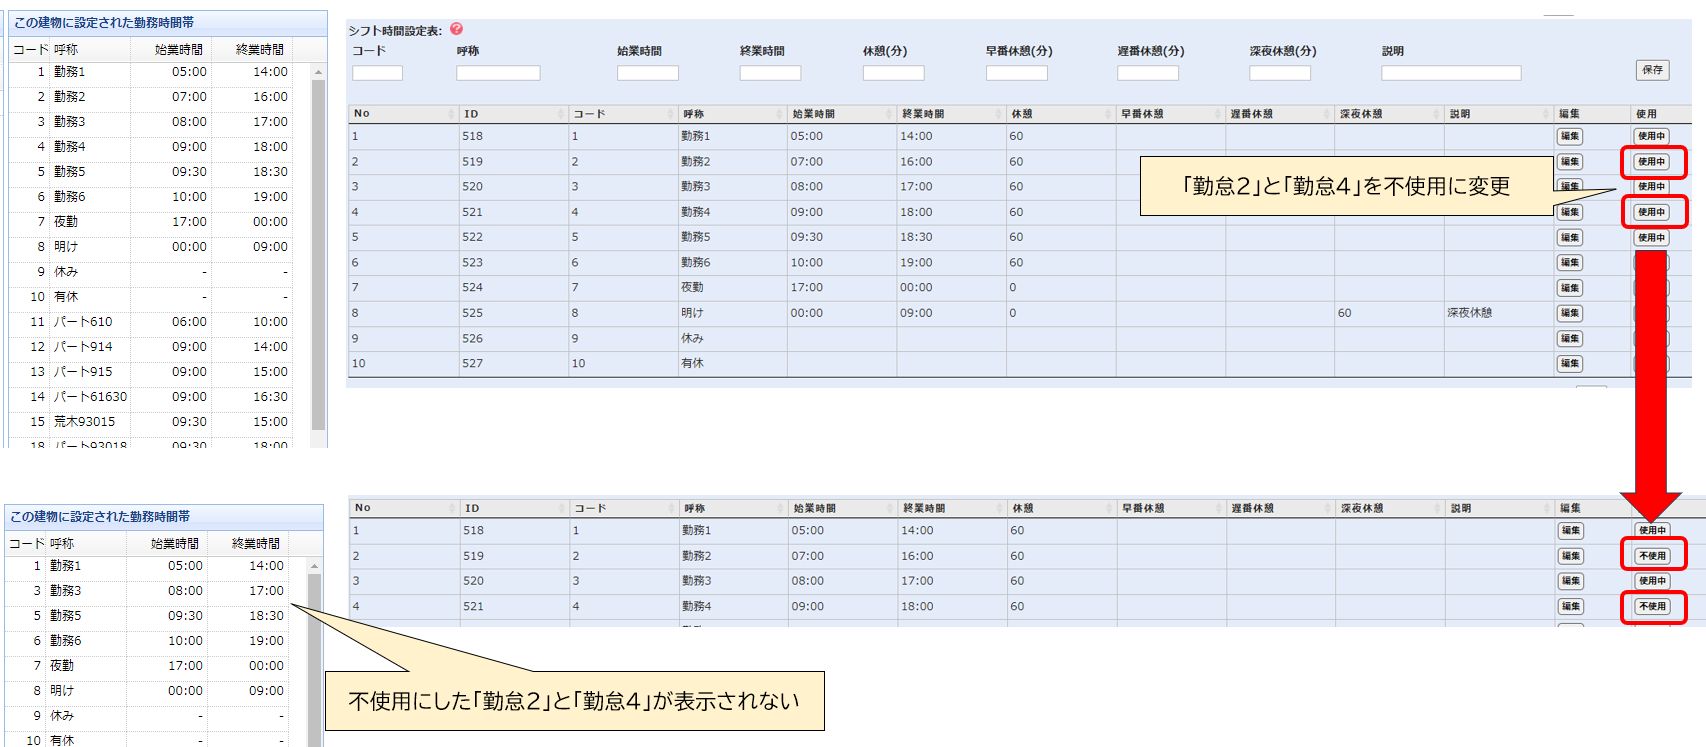Screen dimensions: 1706x747
Task: Toggle 不使用 button for 勤務2 in lower table
Action: coord(1652,556)
